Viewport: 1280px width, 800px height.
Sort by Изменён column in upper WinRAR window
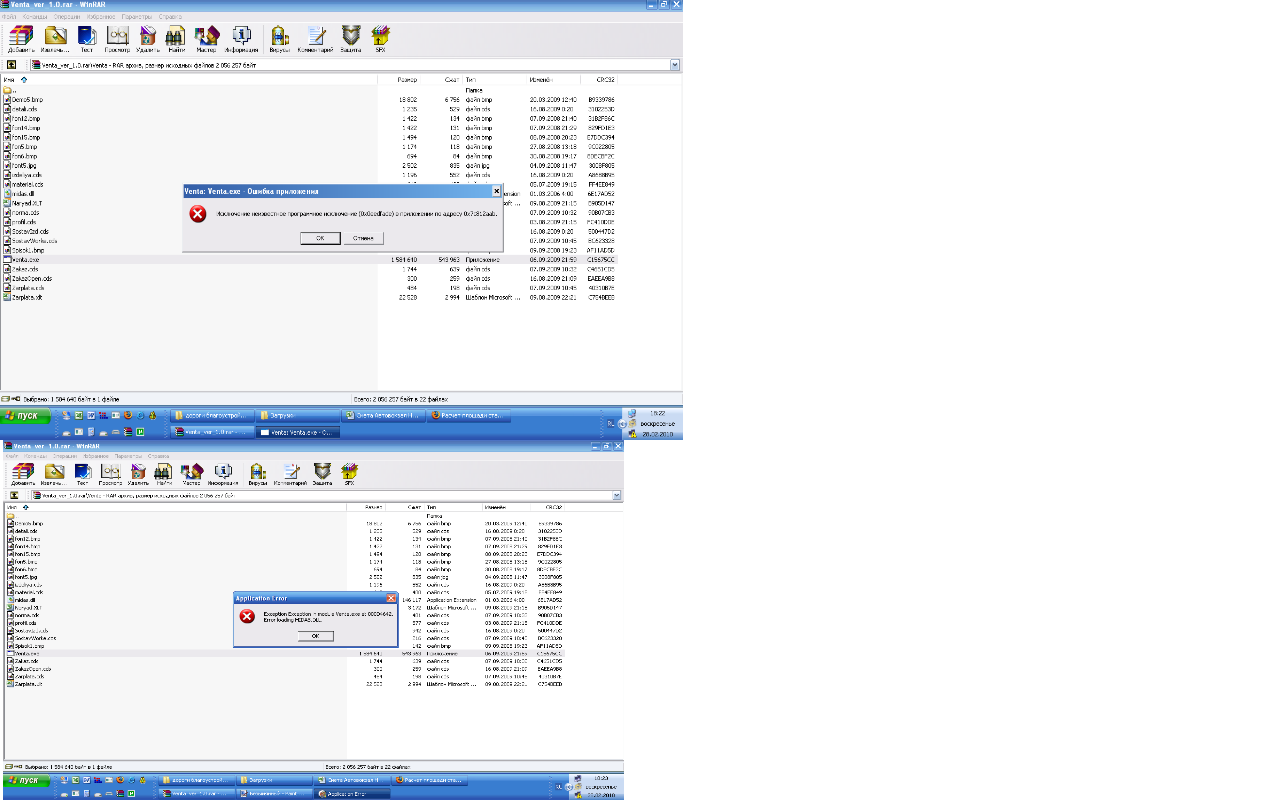541,79
